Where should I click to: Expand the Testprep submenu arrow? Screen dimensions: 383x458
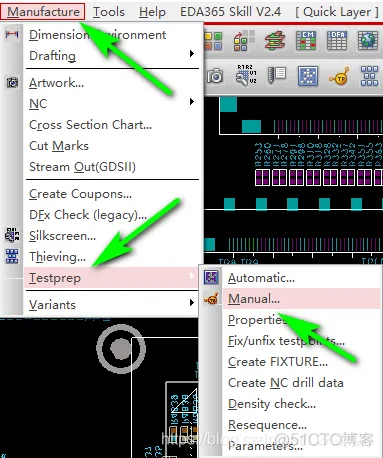[x=192, y=276]
